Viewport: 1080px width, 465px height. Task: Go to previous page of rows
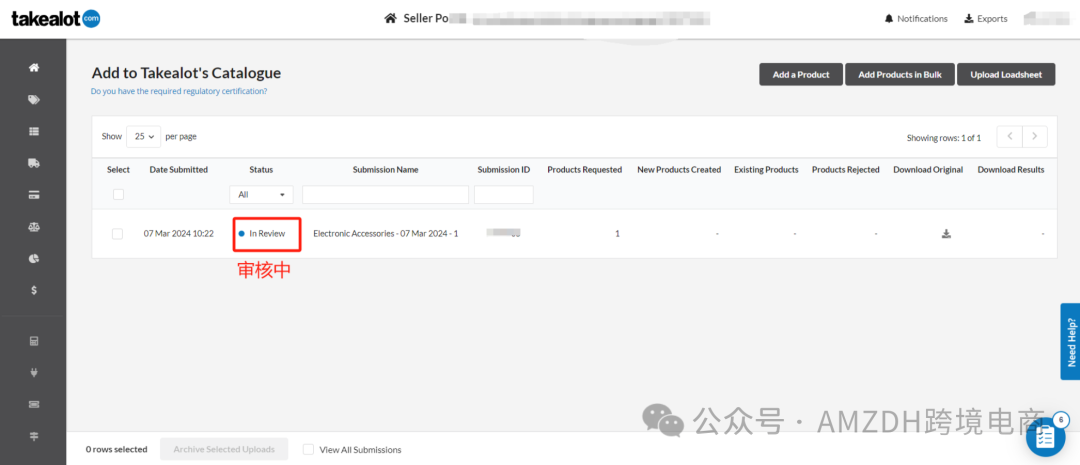point(1010,137)
